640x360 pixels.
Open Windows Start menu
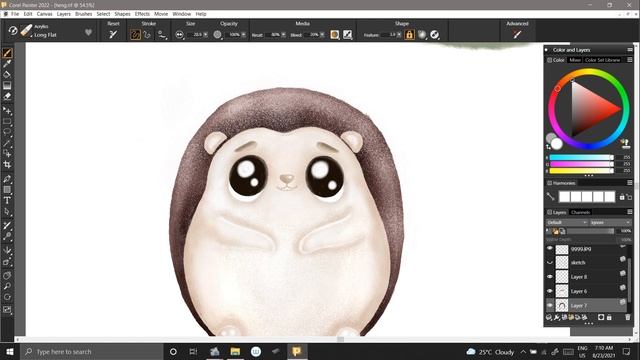(x=10, y=351)
